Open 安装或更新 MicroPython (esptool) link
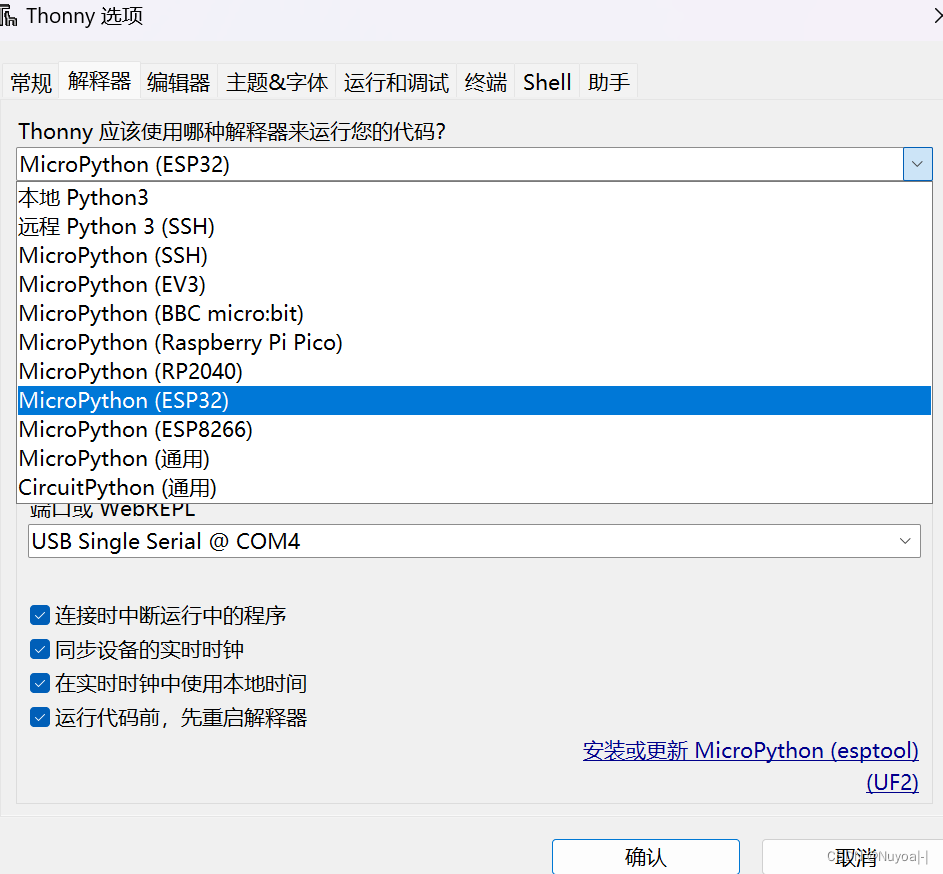 tap(751, 751)
